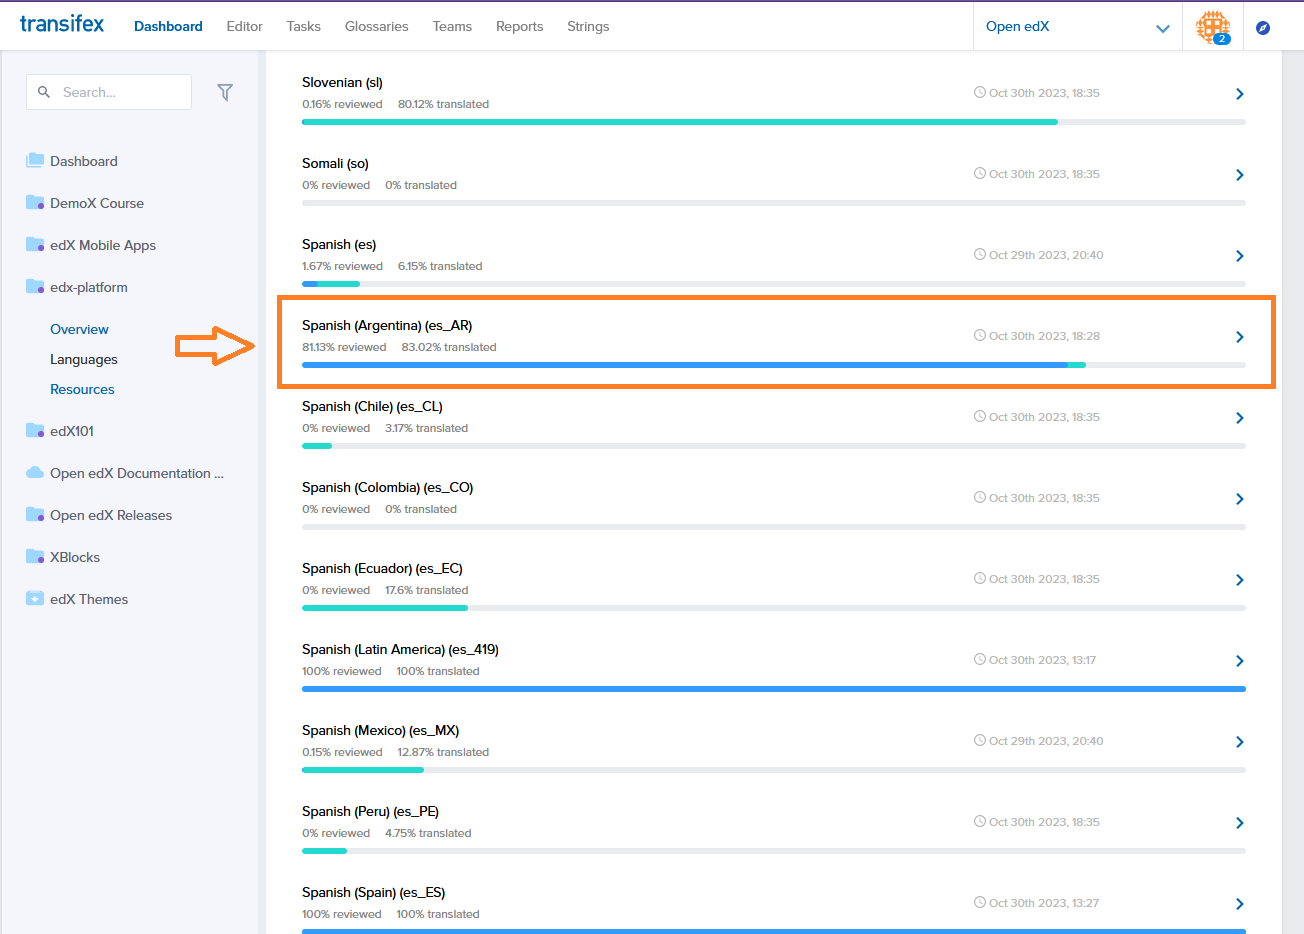Switch to the Editor menu tab
Image resolution: width=1304 pixels, height=934 pixels.
tap(244, 27)
